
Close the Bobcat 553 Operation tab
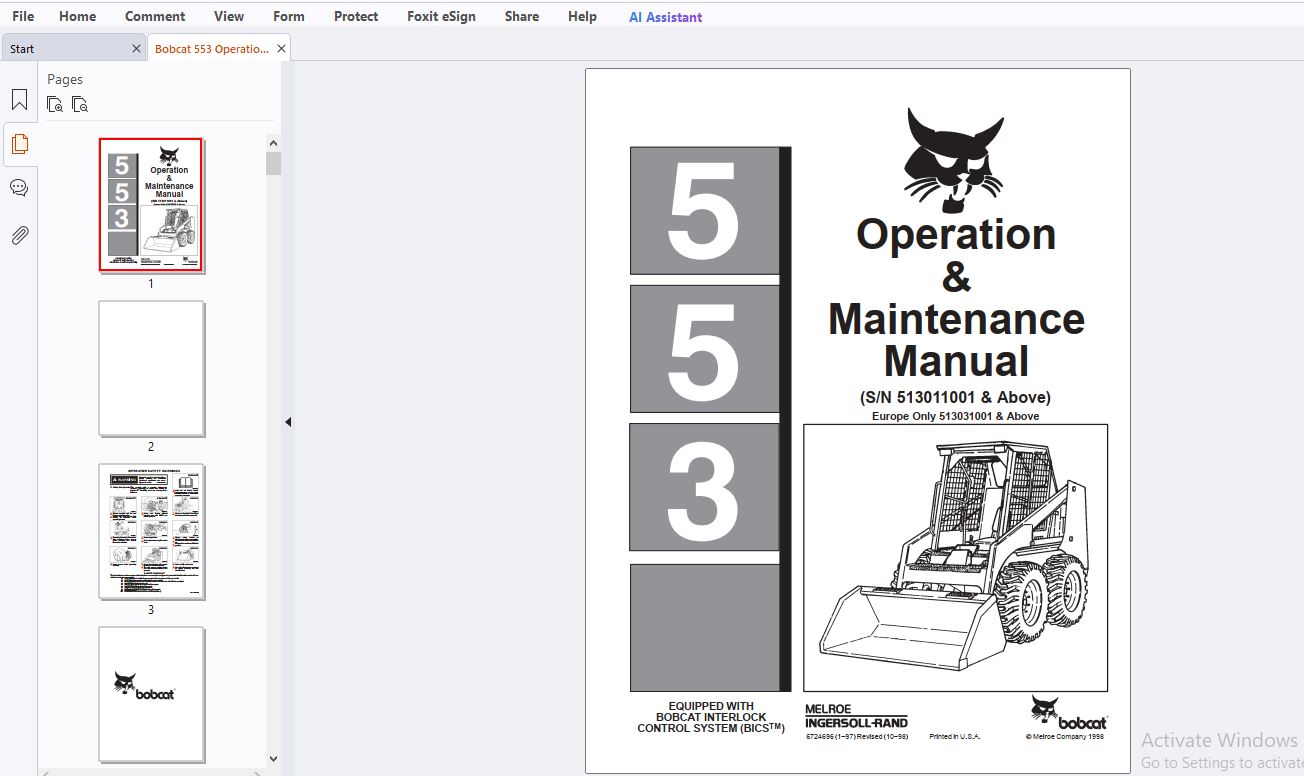coord(282,48)
